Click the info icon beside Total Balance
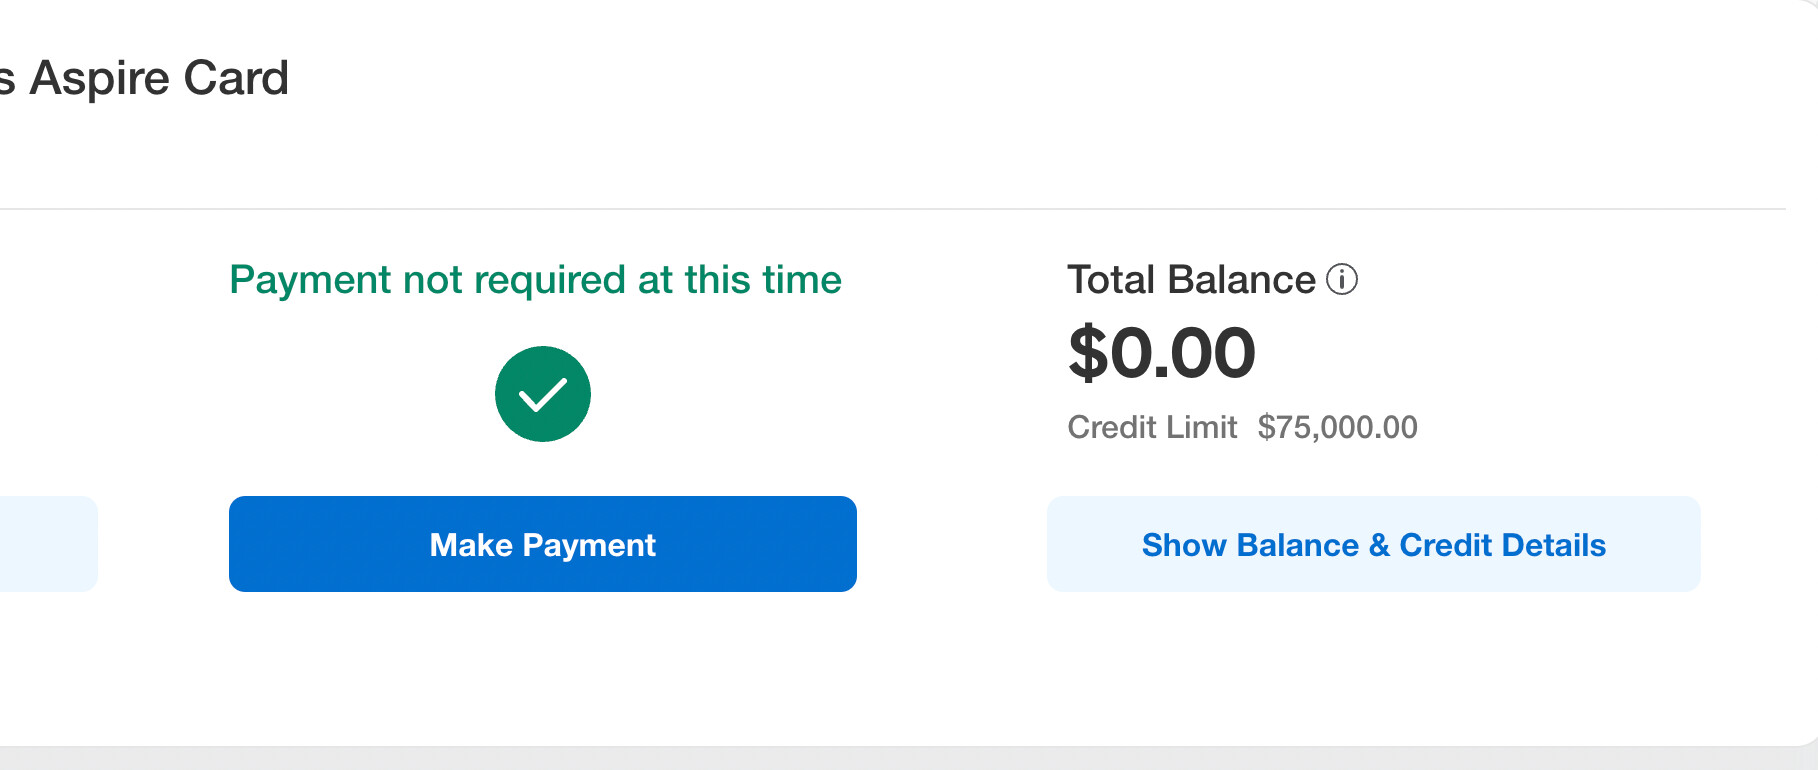The height and width of the screenshot is (770, 1818). click(1342, 280)
